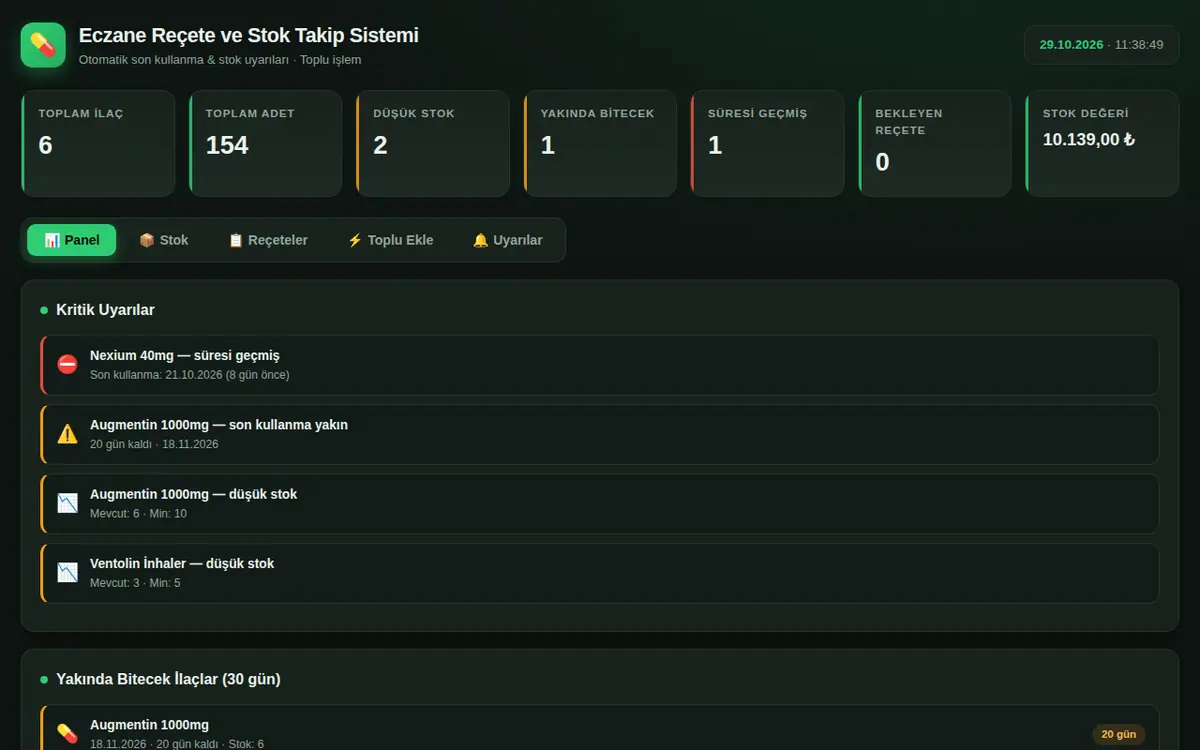Viewport: 1200px width, 750px height.
Task: Open the Toplu Ekle tab
Action: tap(390, 240)
